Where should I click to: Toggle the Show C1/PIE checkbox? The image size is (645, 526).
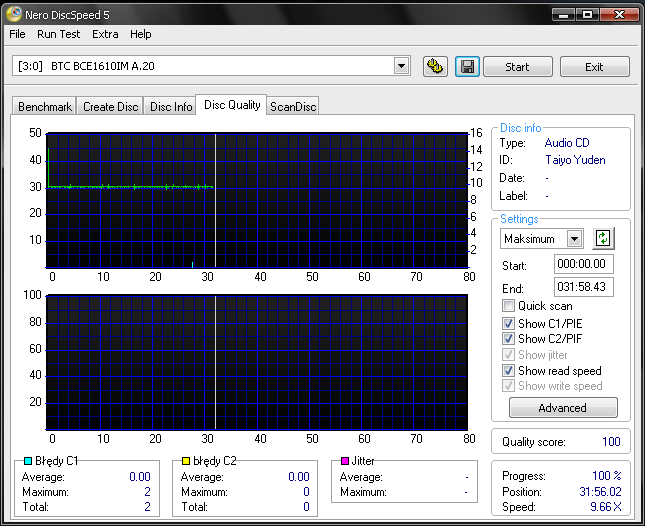(x=508, y=323)
